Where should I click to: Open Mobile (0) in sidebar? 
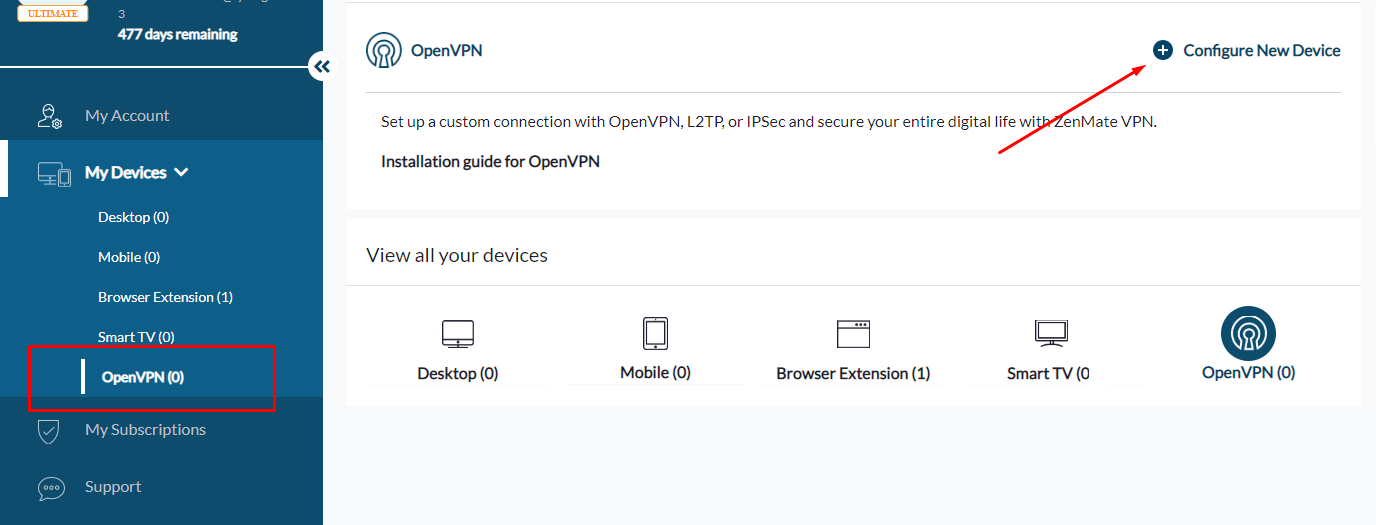click(x=129, y=257)
